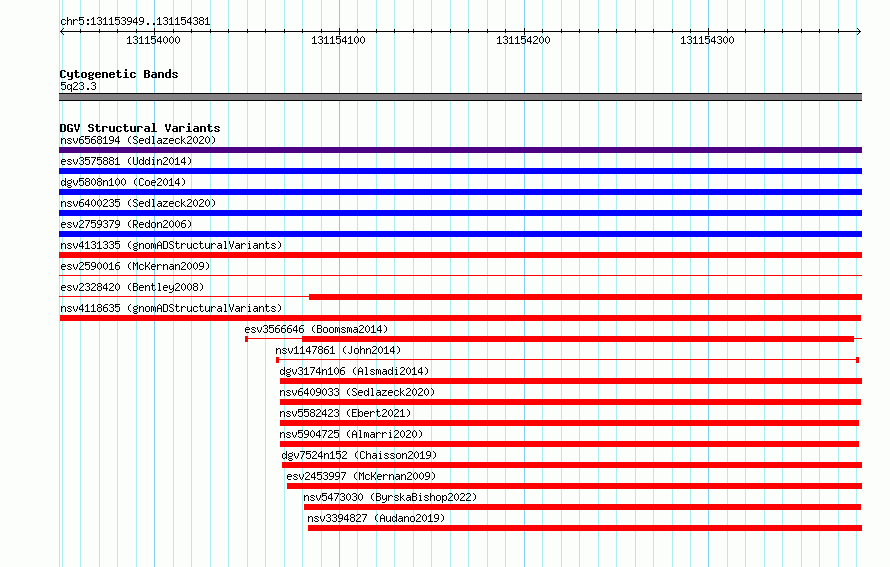The image size is (890, 567).
Task: Click the 131154000 ruler position
Action: [153, 40]
